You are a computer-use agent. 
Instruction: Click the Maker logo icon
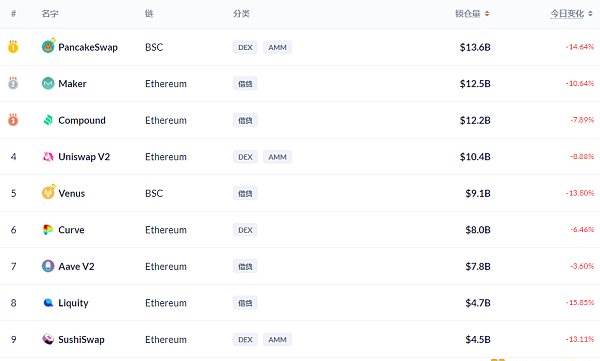tap(48, 83)
